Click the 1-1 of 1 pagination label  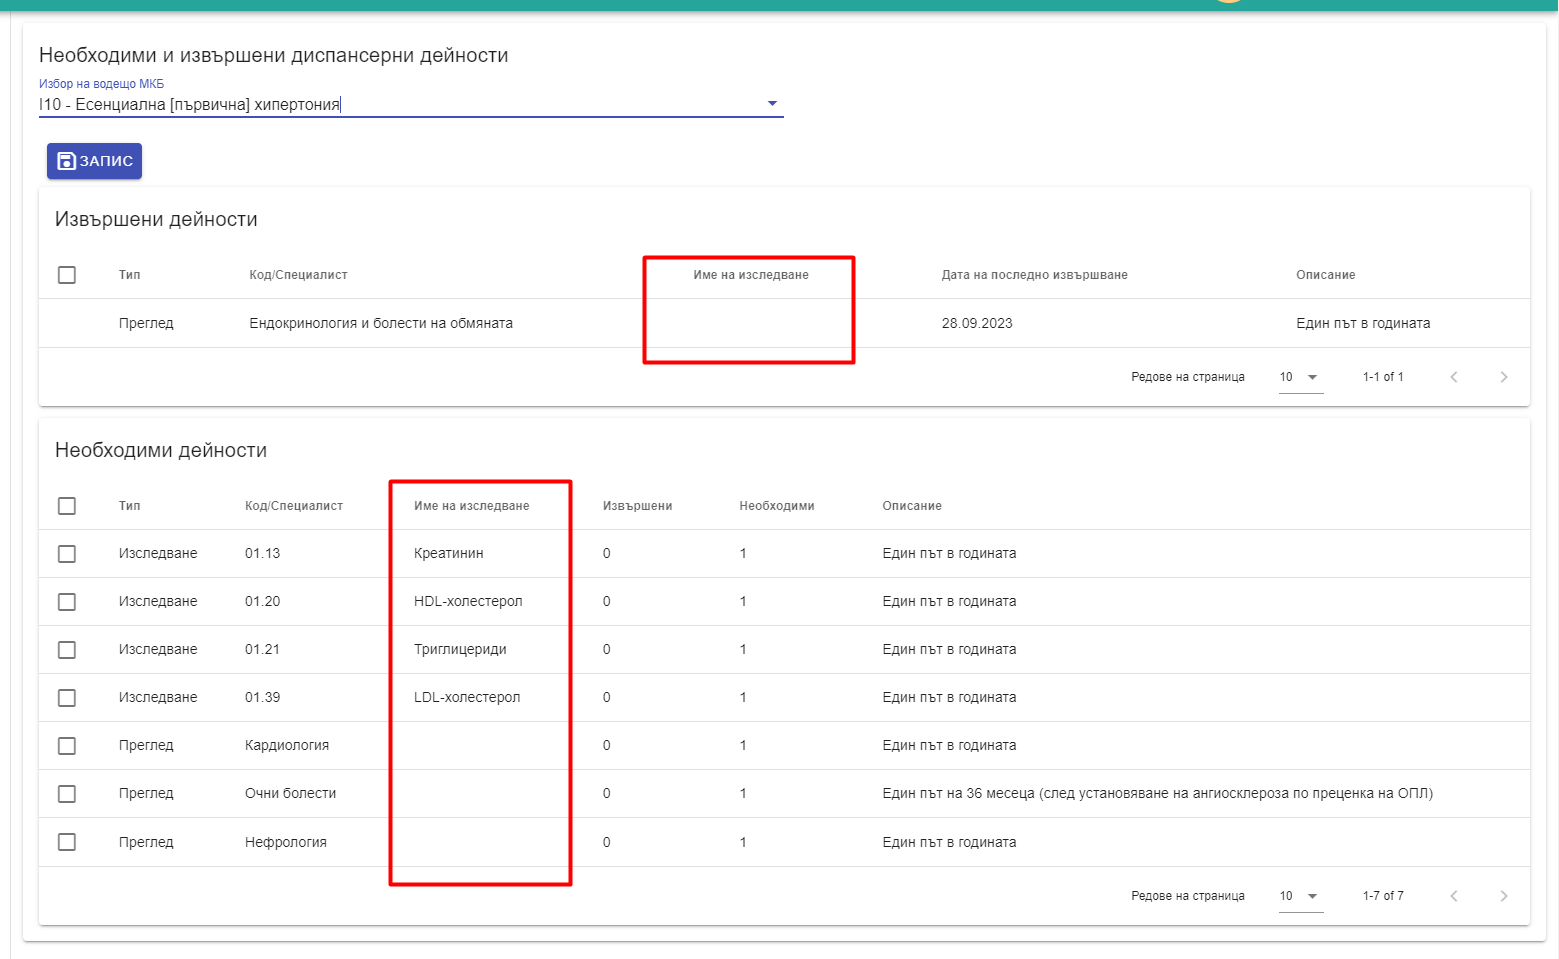click(x=1383, y=377)
